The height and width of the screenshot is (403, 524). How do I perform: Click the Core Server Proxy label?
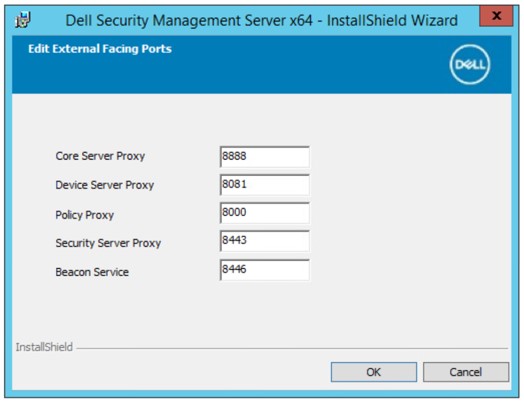coord(100,156)
